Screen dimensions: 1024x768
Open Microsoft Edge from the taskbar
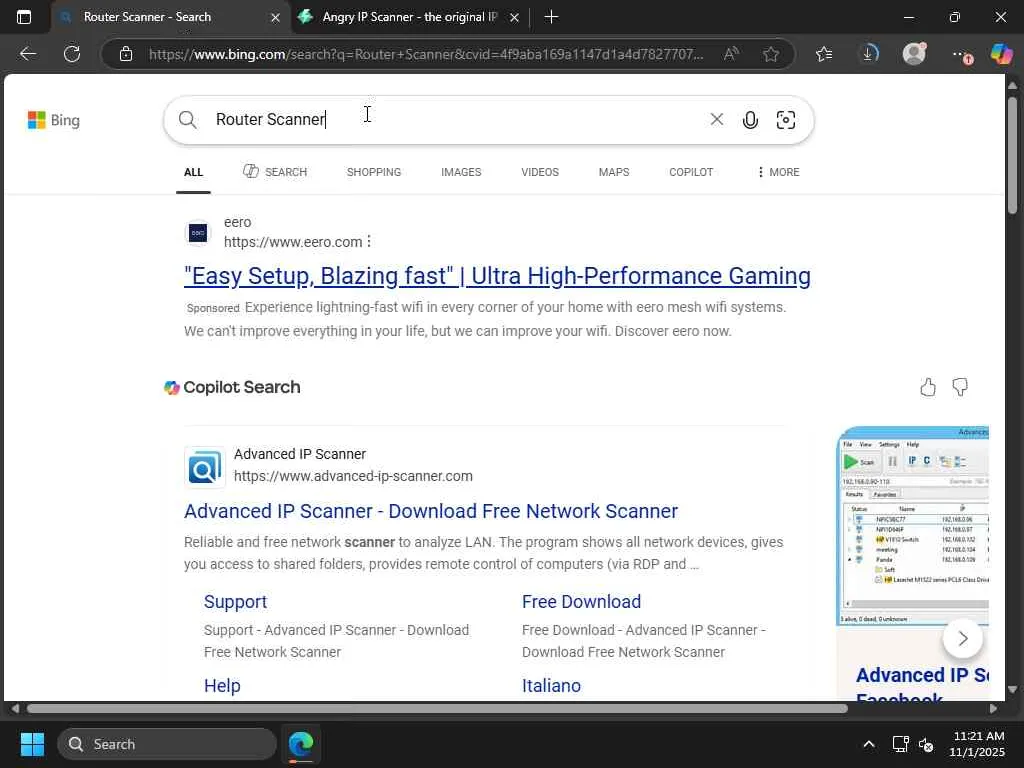[301, 744]
